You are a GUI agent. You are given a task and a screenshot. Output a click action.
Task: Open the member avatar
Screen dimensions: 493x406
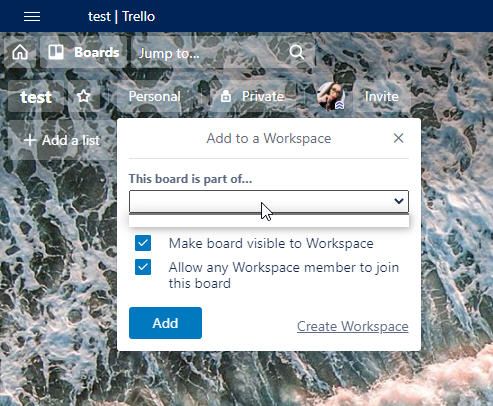point(331,96)
